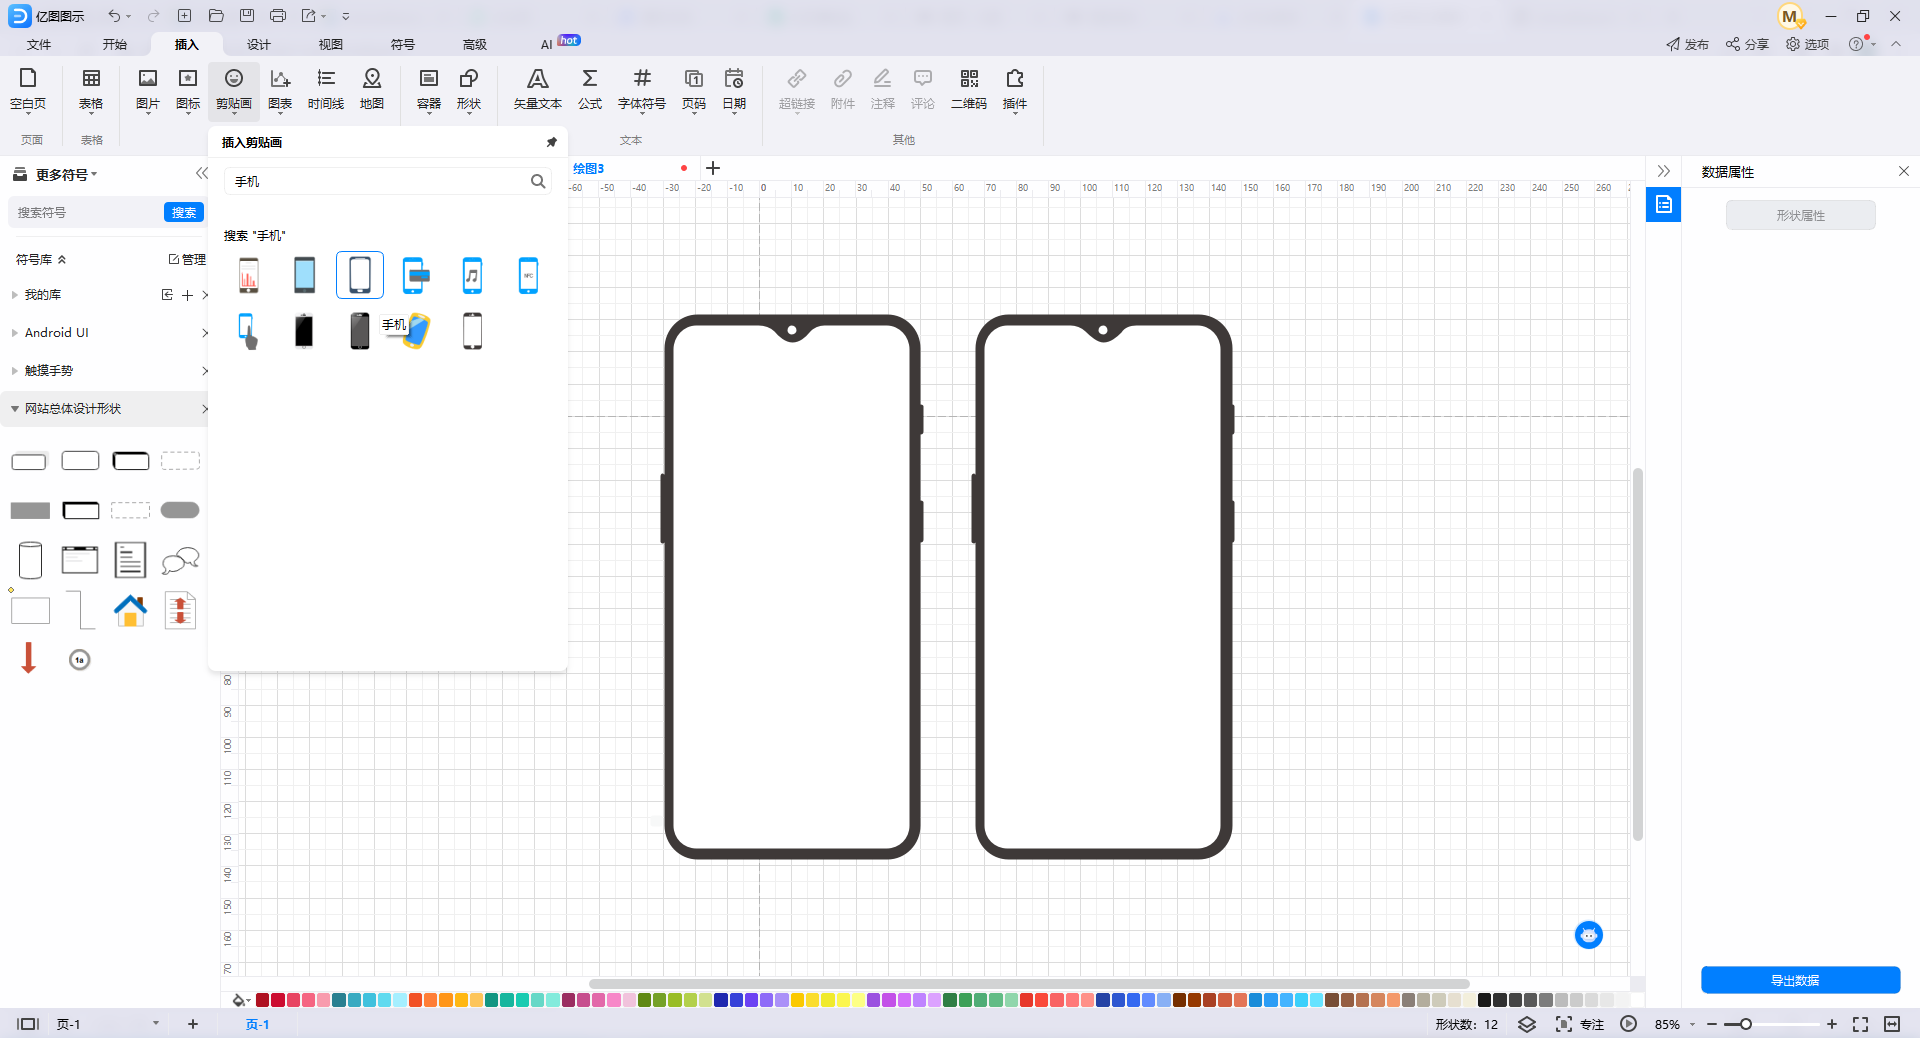Switch to the Design tab

(x=259, y=45)
